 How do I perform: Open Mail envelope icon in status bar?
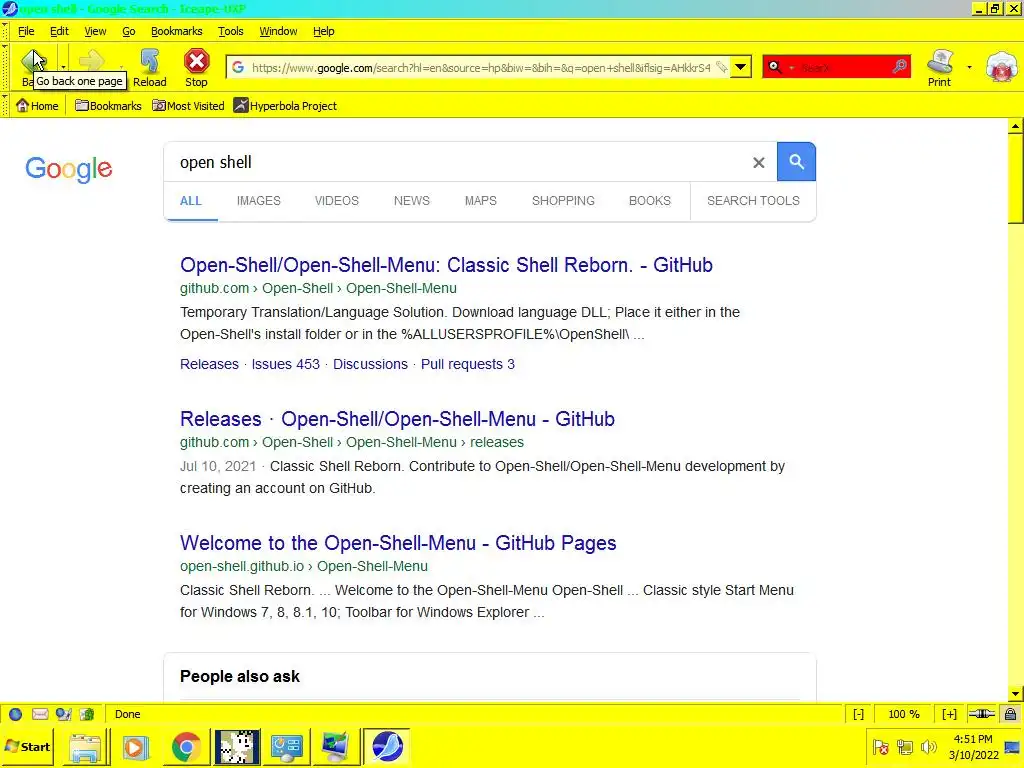(x=40, y=714)
